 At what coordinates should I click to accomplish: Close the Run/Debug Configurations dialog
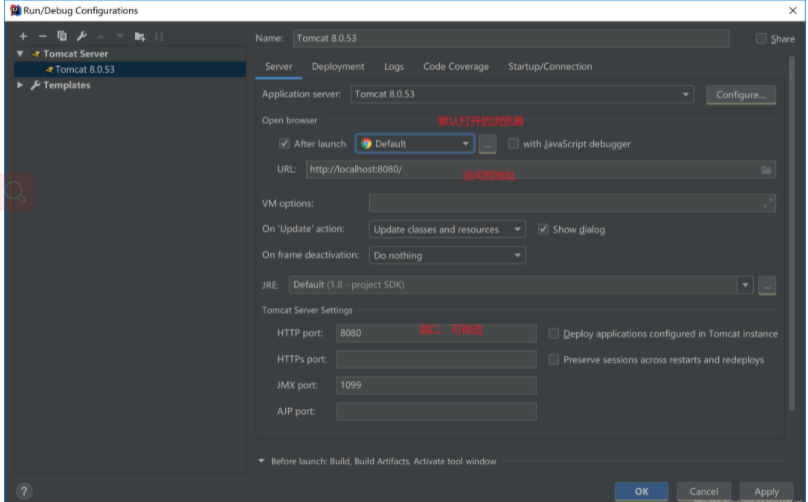pyautogui.click(x=793, y=10)
